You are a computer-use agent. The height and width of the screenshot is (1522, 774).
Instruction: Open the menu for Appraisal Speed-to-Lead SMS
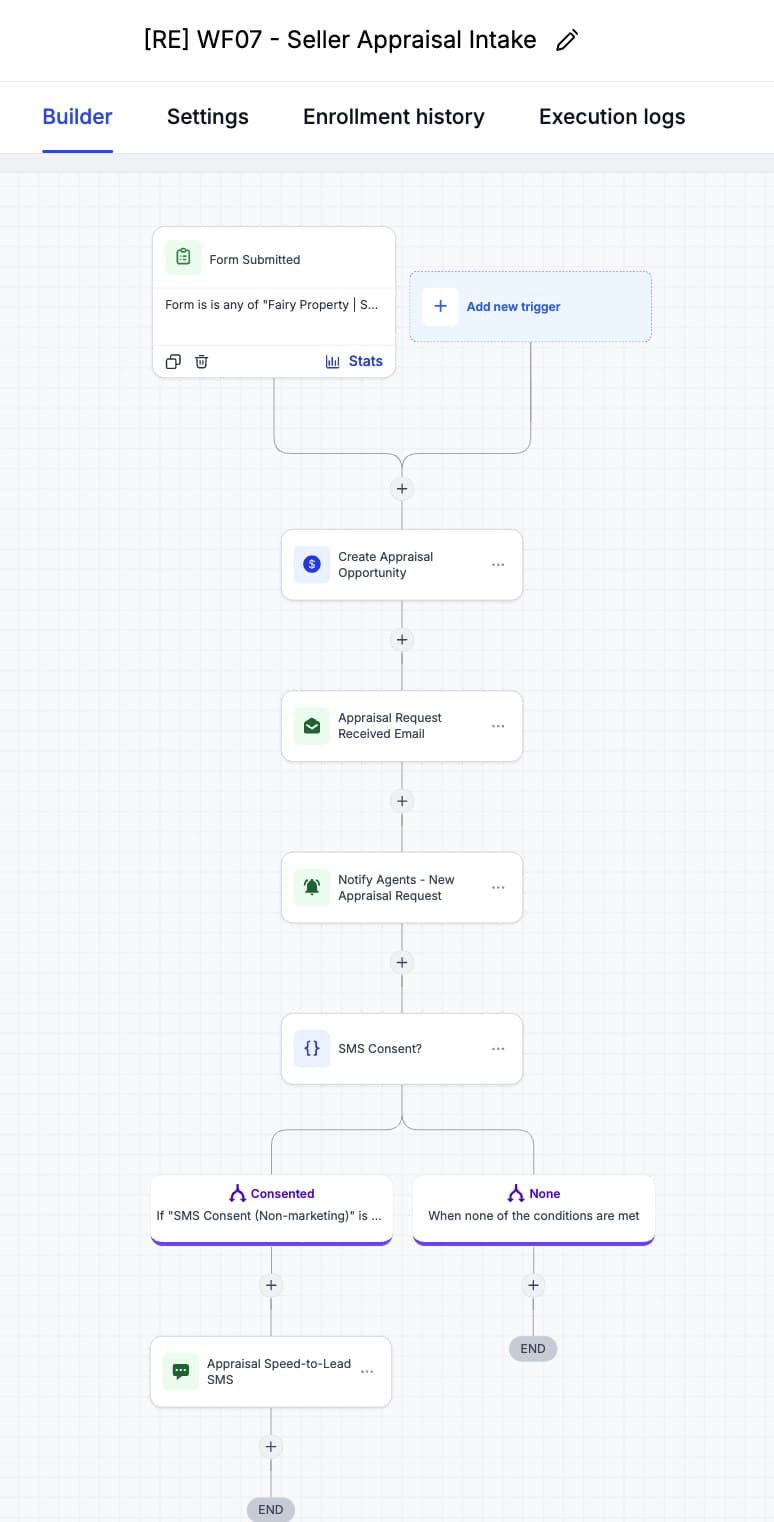367,1372
